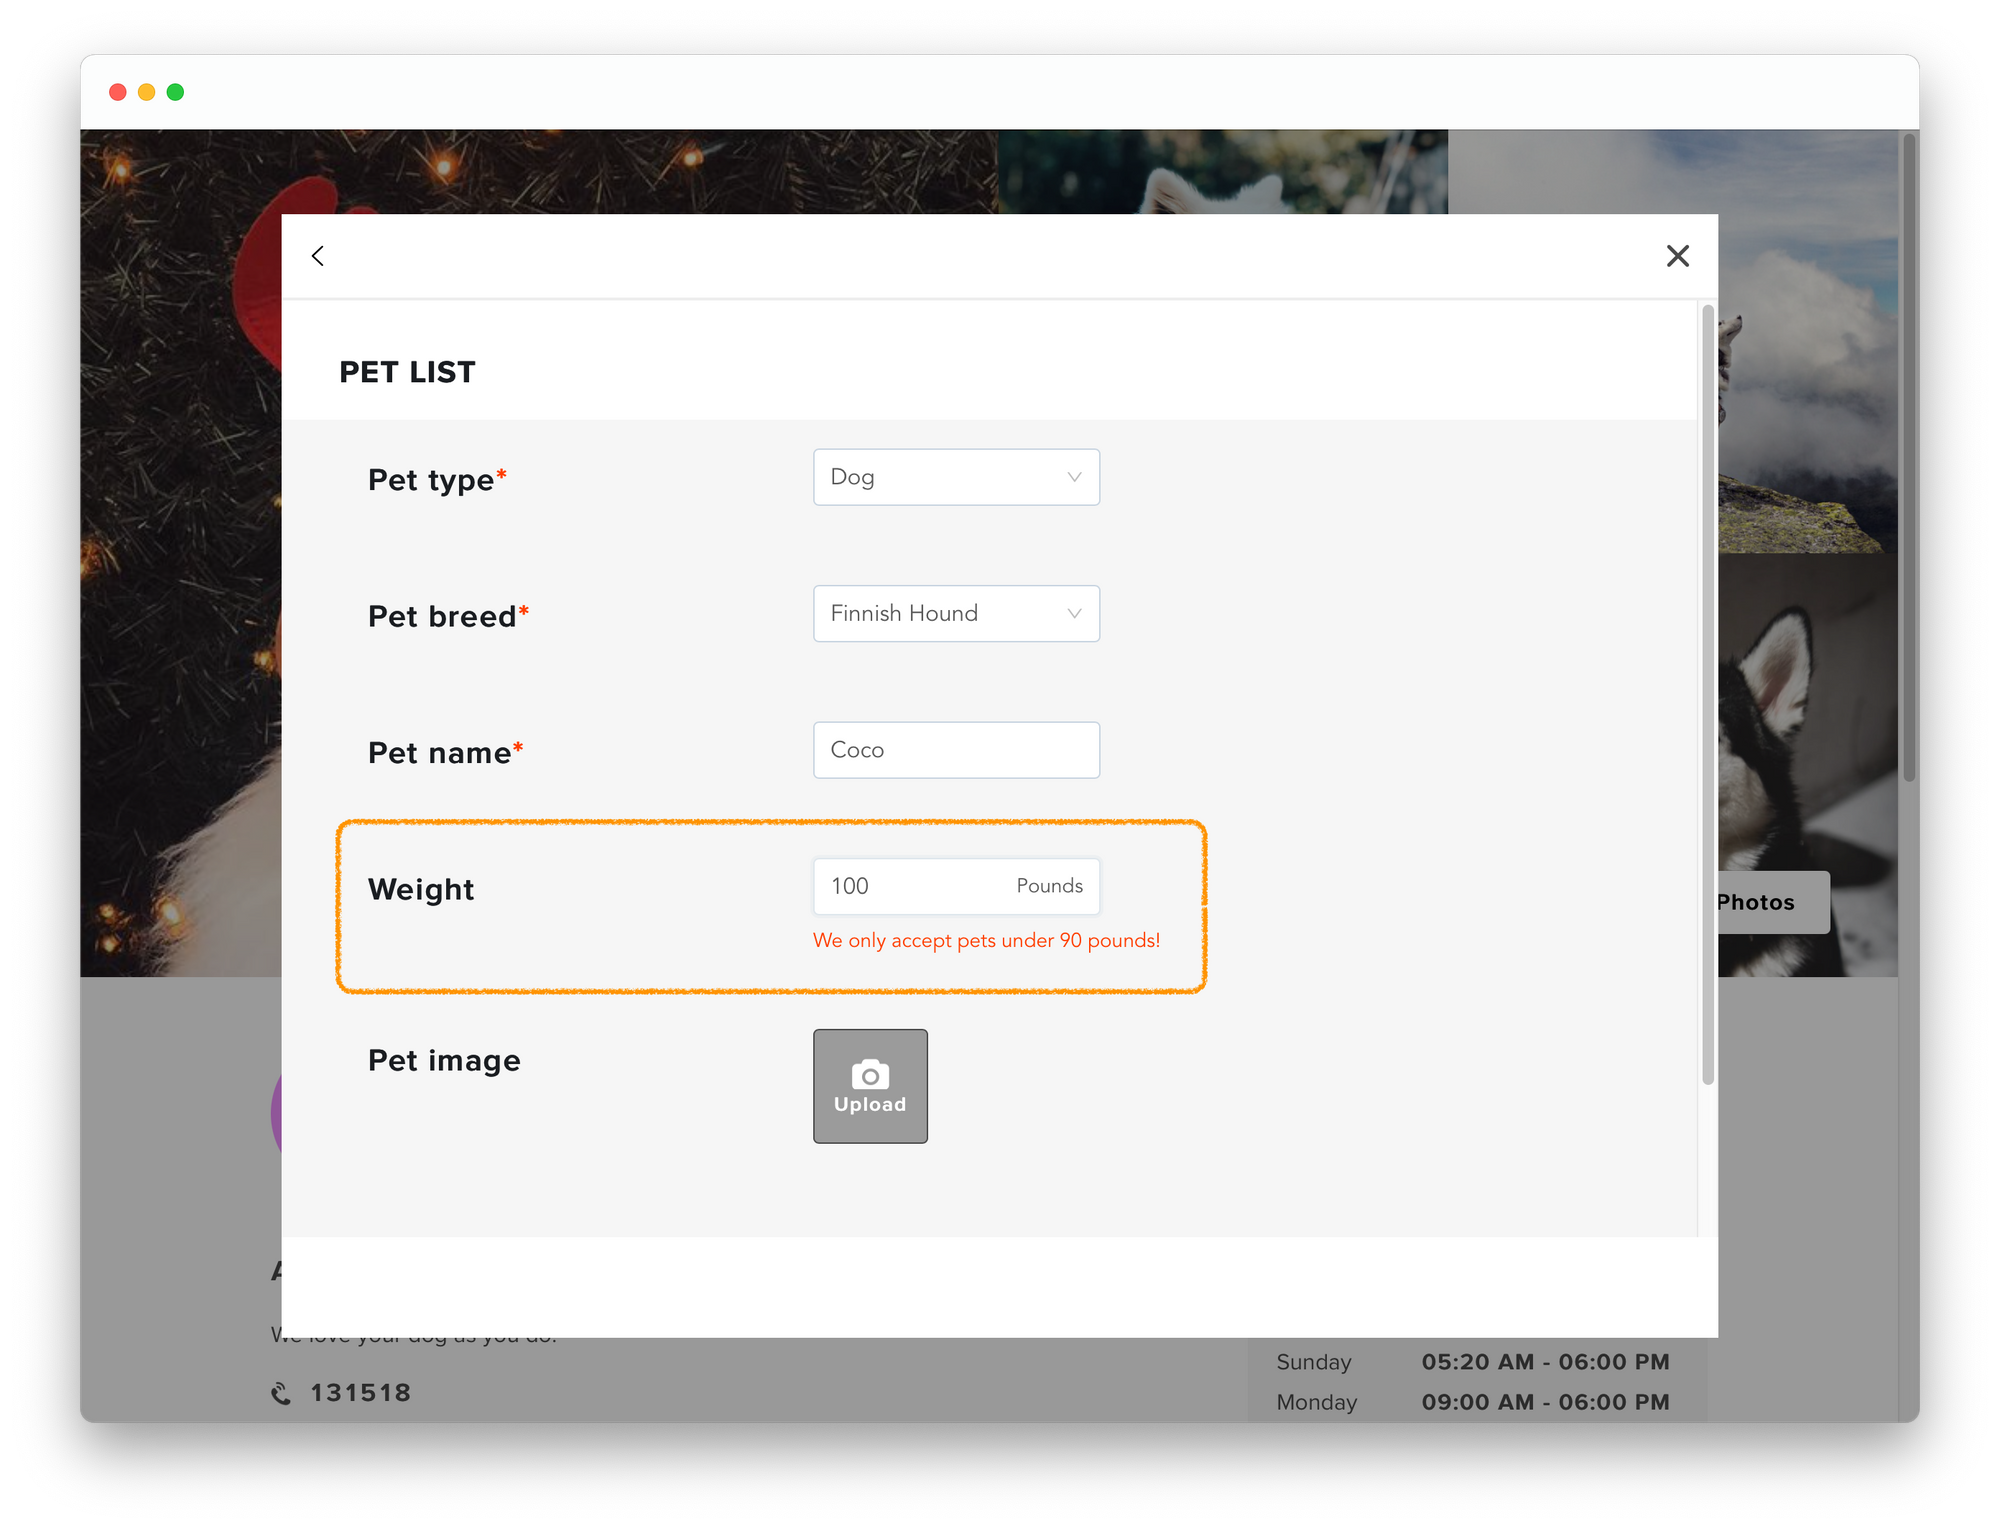Open the Pet type dropdown showing Dog

956,477
